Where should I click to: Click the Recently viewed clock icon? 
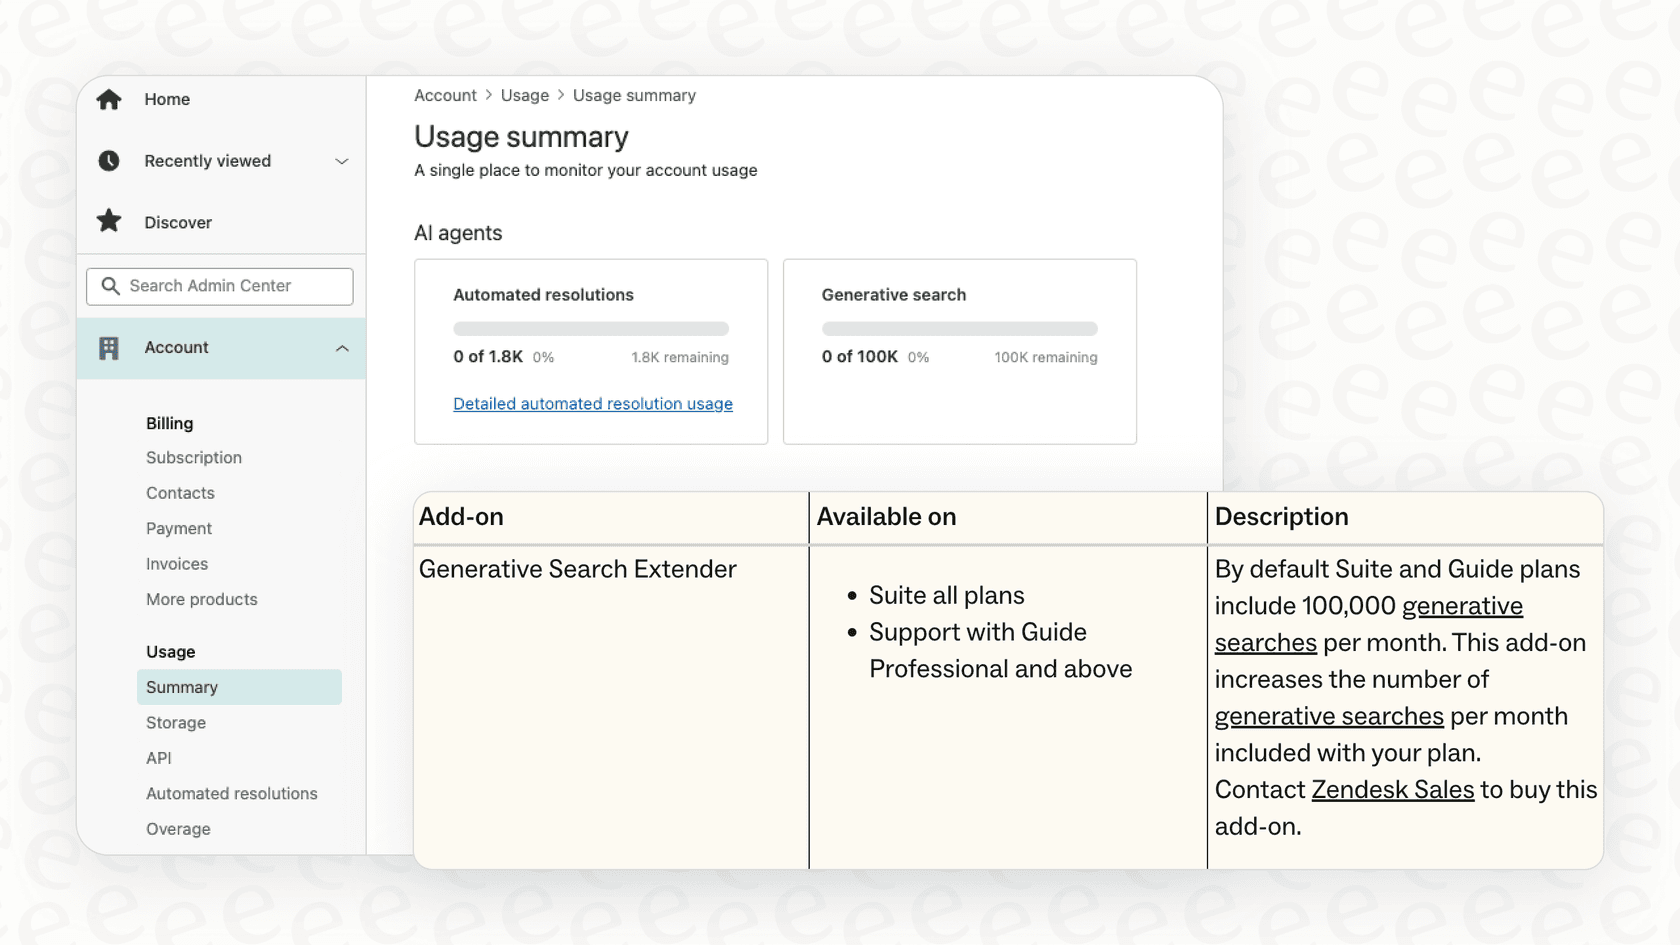(109, 161)
